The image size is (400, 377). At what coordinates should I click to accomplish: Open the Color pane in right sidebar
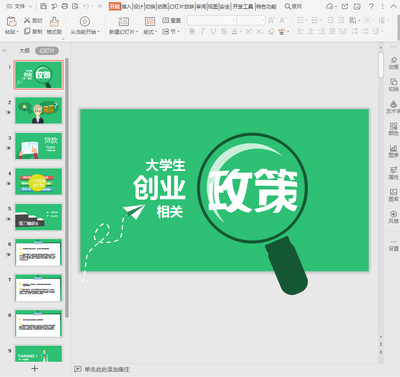coord(394,129)
